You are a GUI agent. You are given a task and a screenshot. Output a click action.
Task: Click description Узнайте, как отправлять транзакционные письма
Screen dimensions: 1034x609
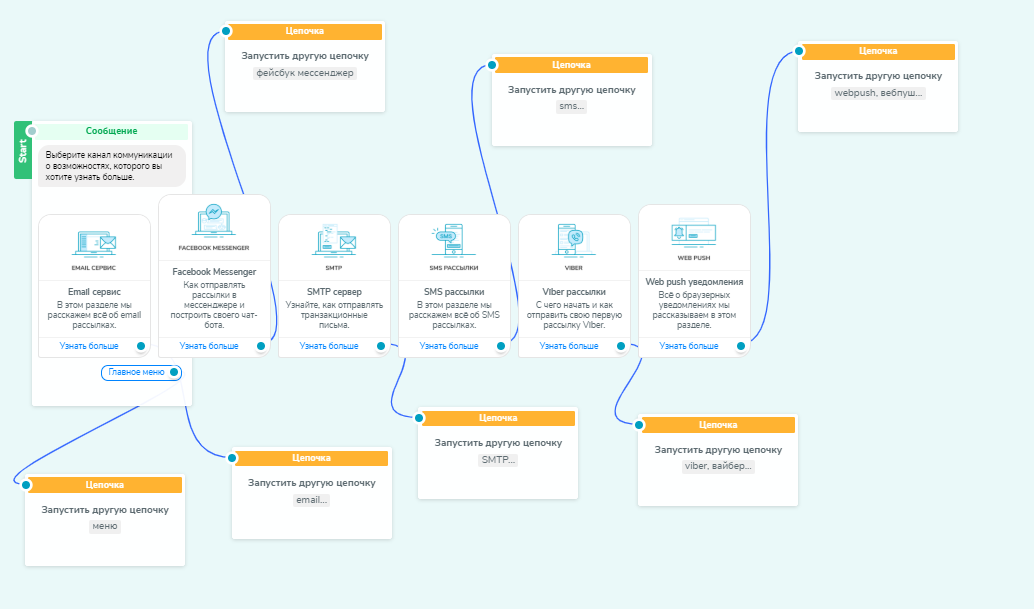click(x=334, y=315)
